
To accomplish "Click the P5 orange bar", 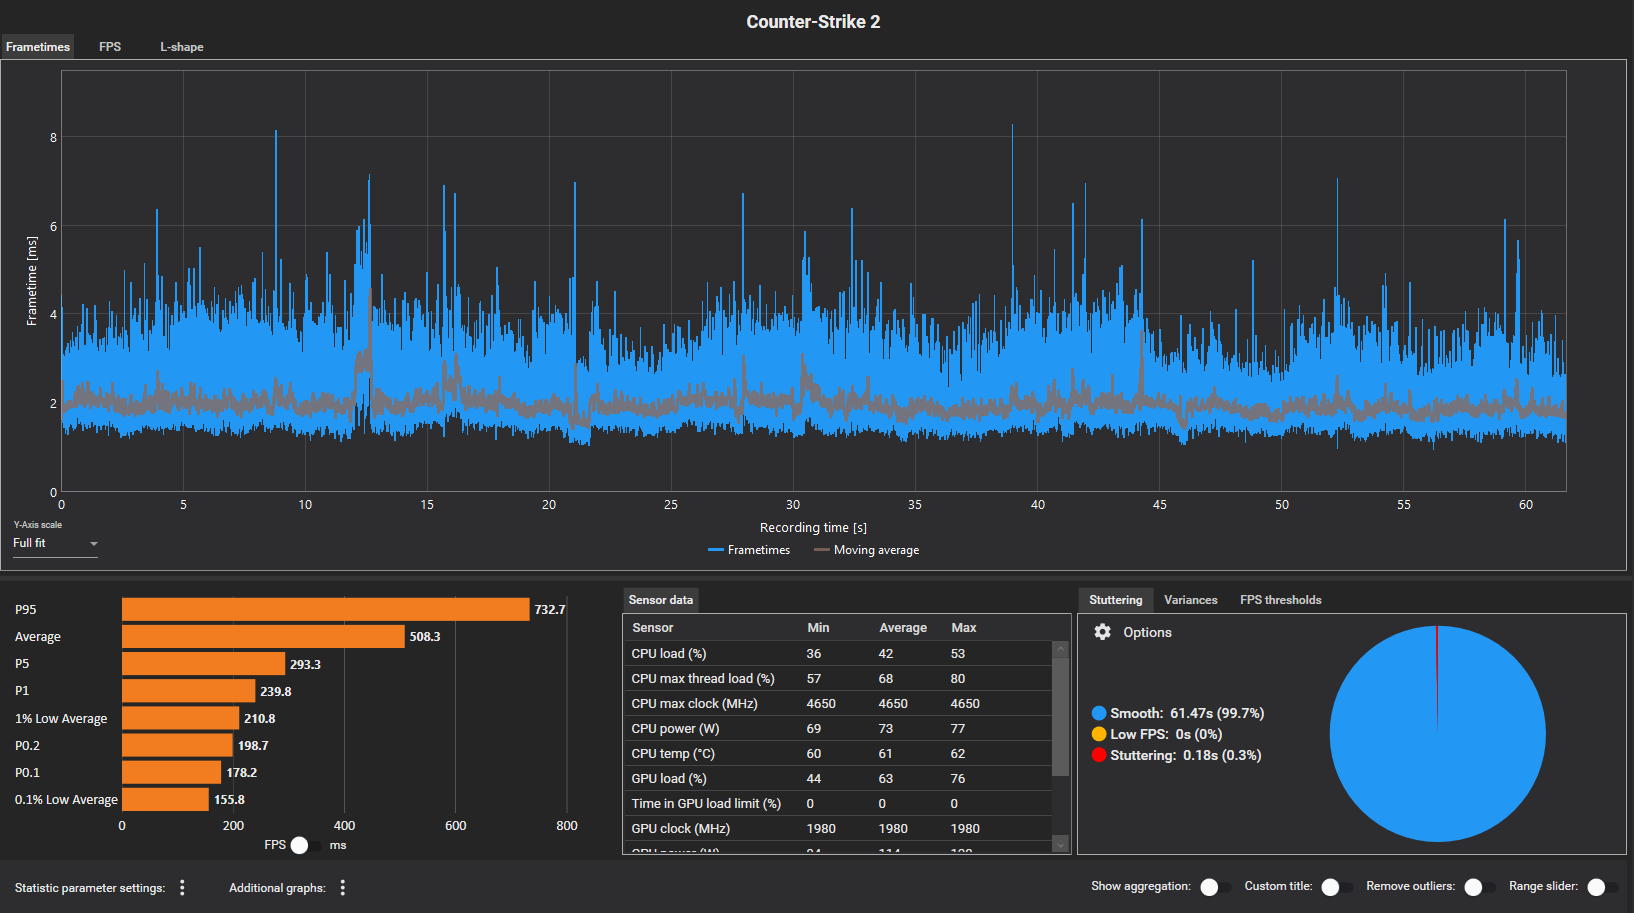I will point(204,664).
